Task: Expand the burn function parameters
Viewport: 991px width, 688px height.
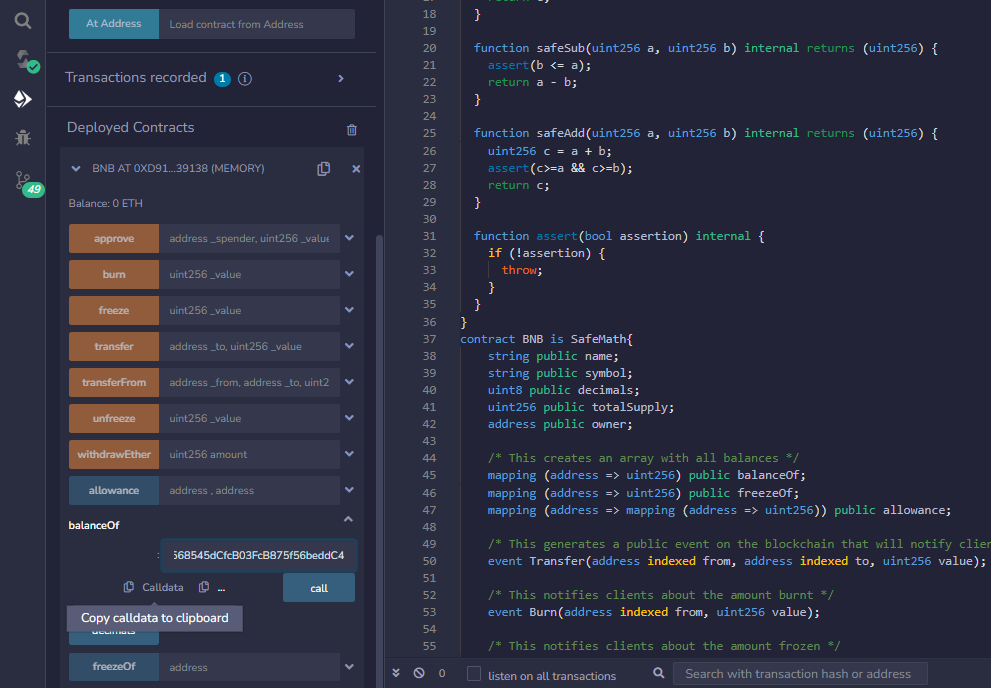Action: click(x=350, y=274)
